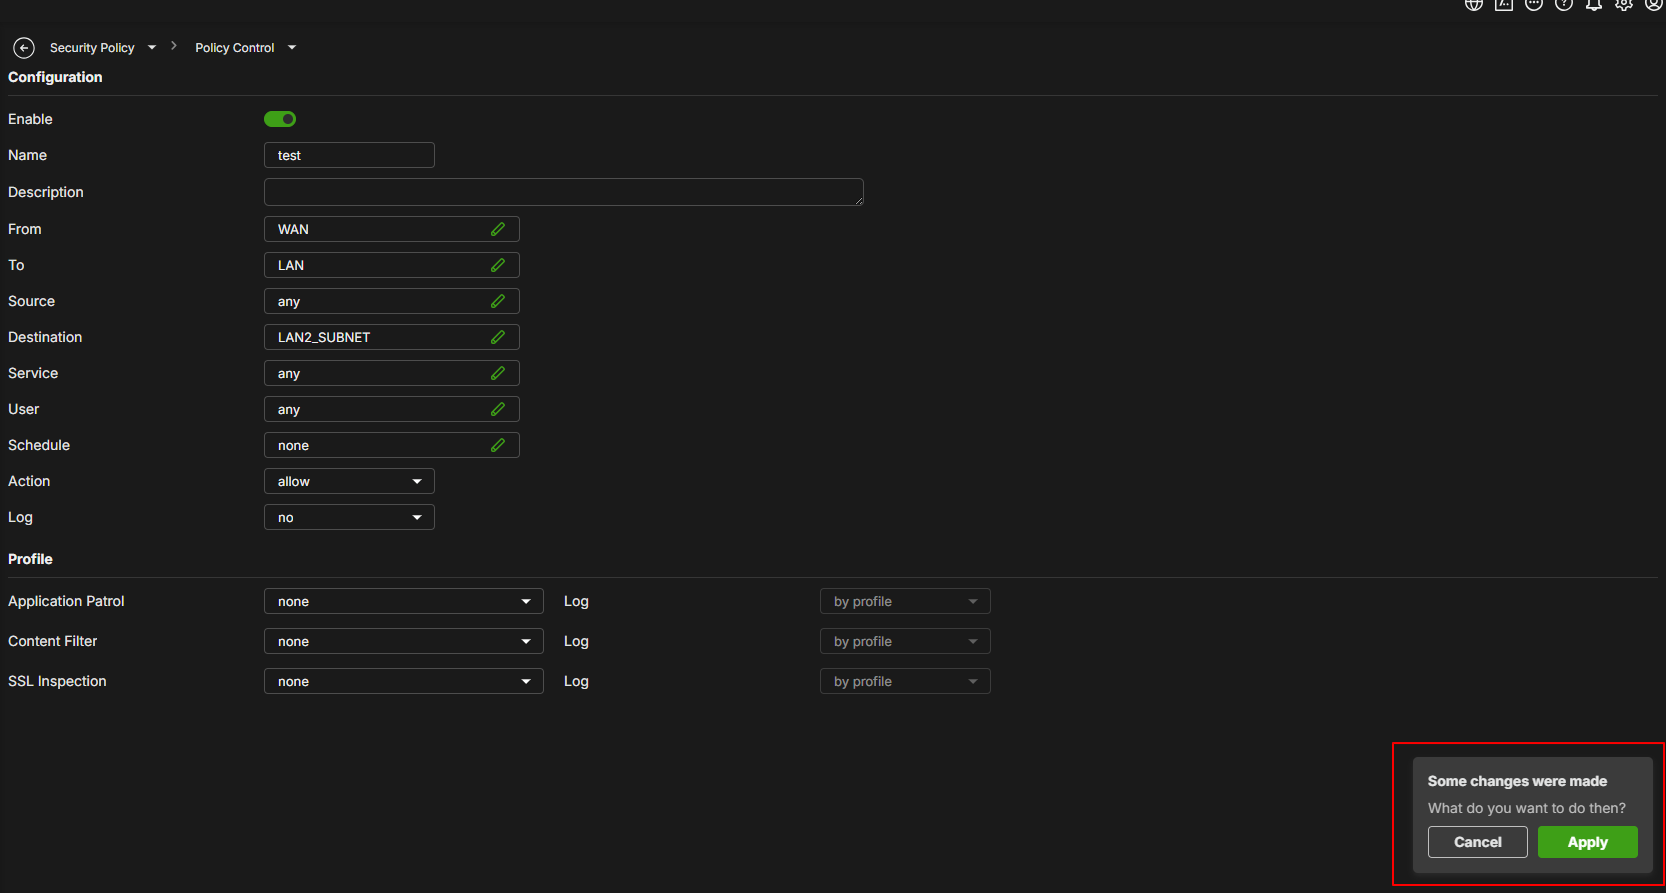Open the Application Patrol log by profile dropdown
The height and width of the screenshot is (893, 1666).
(x=905, y=601)
